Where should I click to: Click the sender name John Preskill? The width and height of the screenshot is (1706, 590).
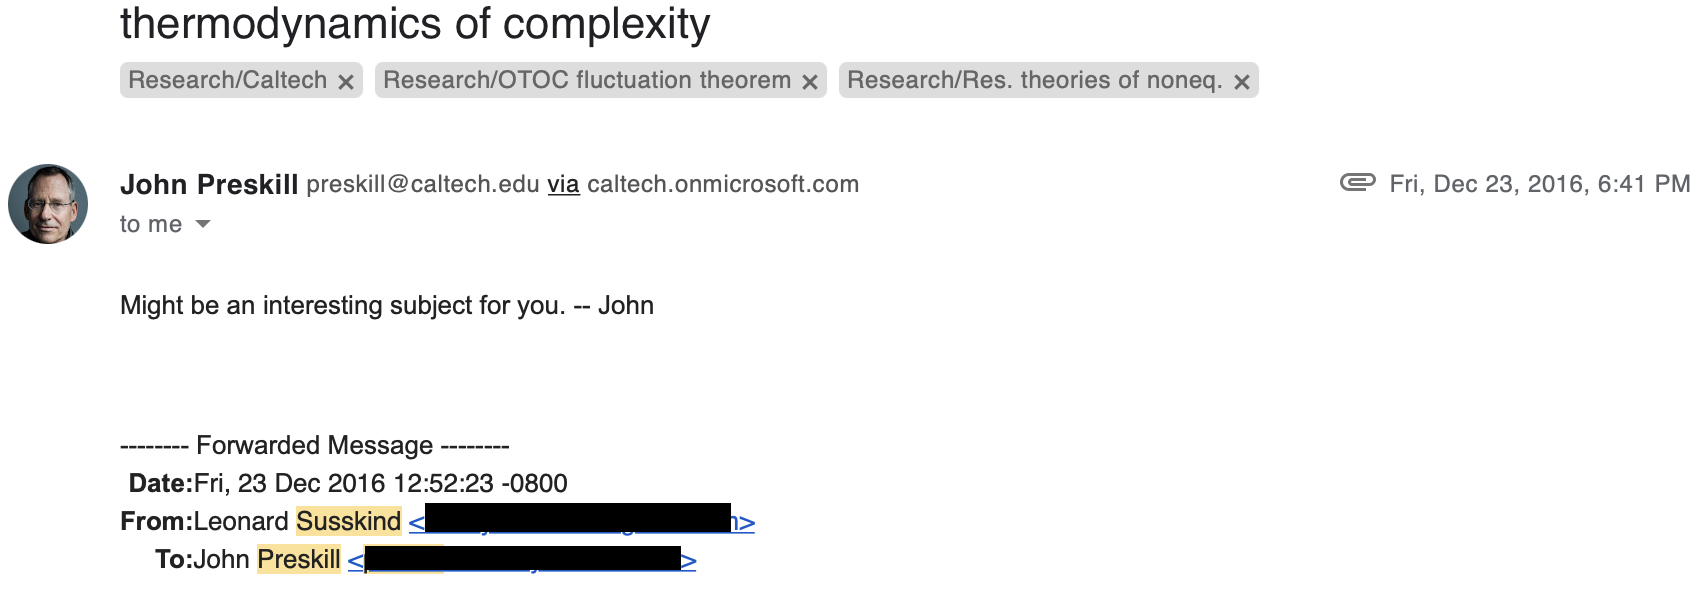(x=209, y=184)
